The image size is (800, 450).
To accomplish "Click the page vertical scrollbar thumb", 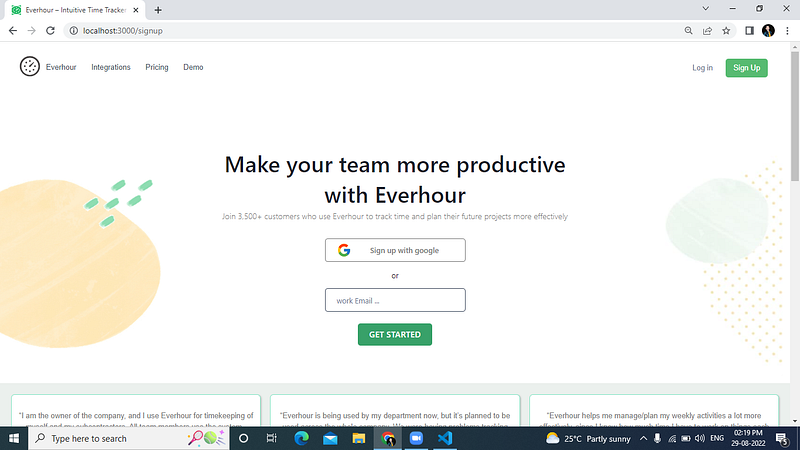I will (x=795, y=116).
